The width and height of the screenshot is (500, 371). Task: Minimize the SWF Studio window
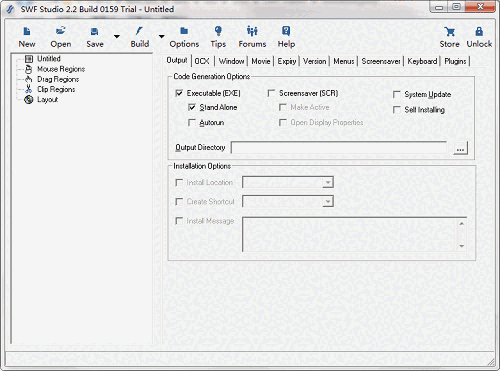439,7
